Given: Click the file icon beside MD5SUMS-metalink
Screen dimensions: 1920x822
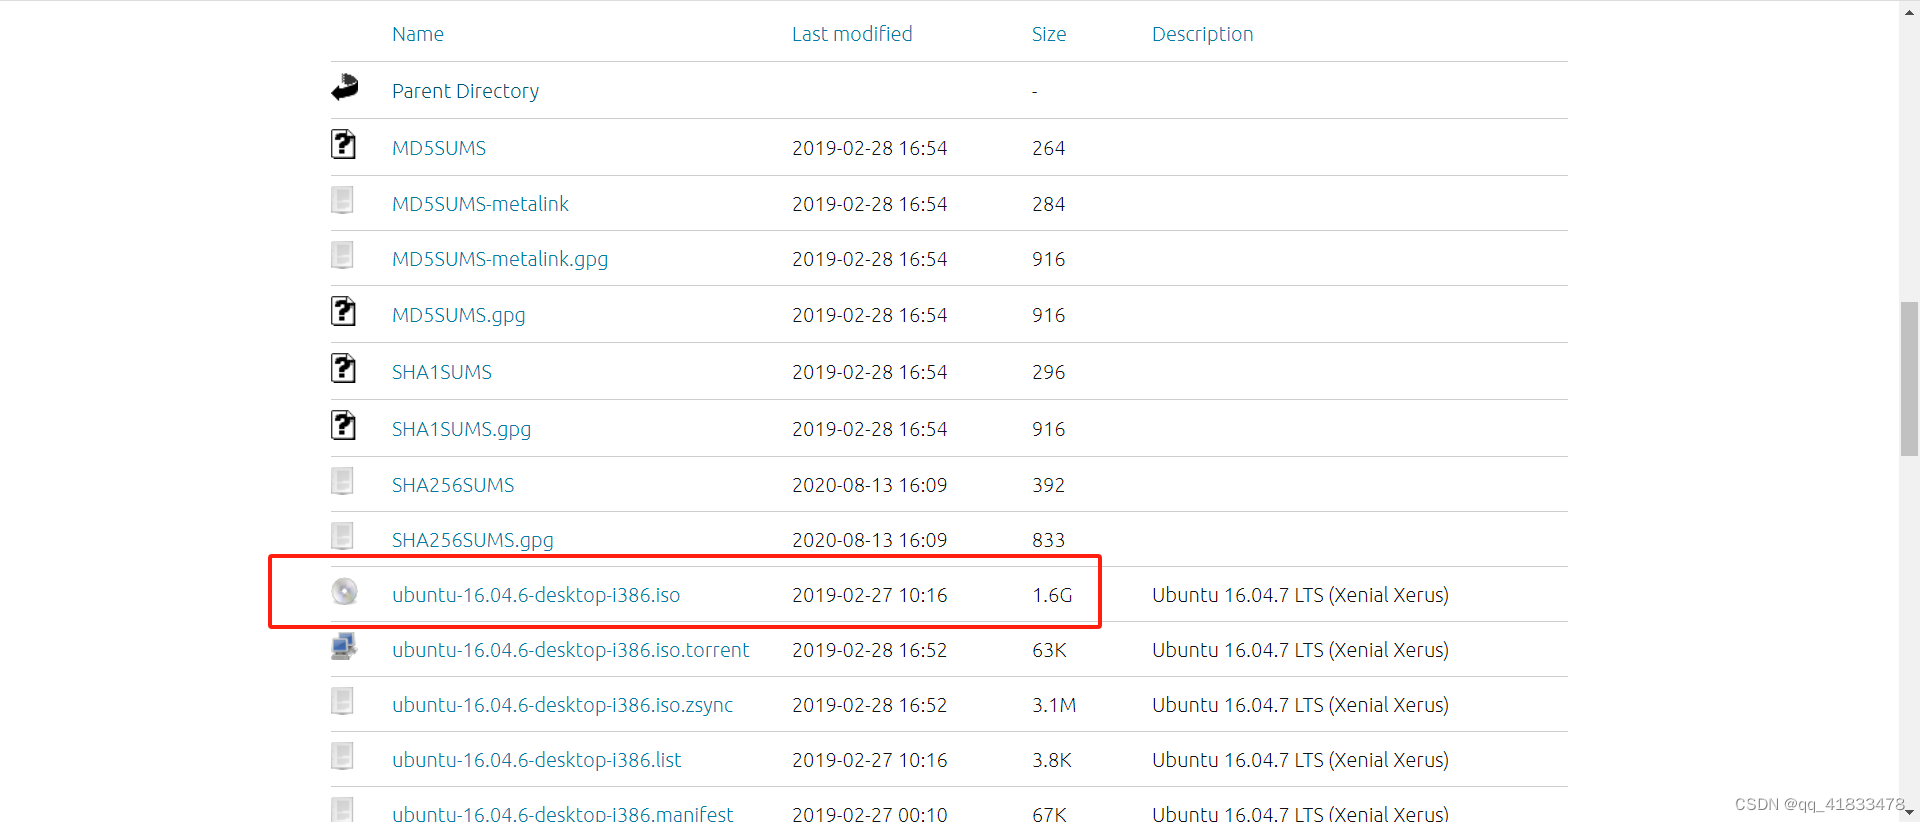Looking at the screenshot, I should pos(342,201).
